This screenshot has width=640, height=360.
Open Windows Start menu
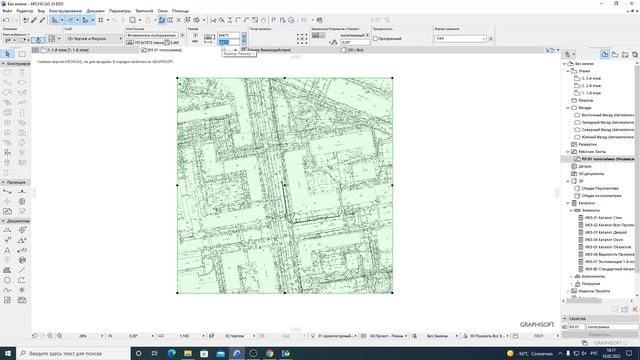(x=7, y=353)
